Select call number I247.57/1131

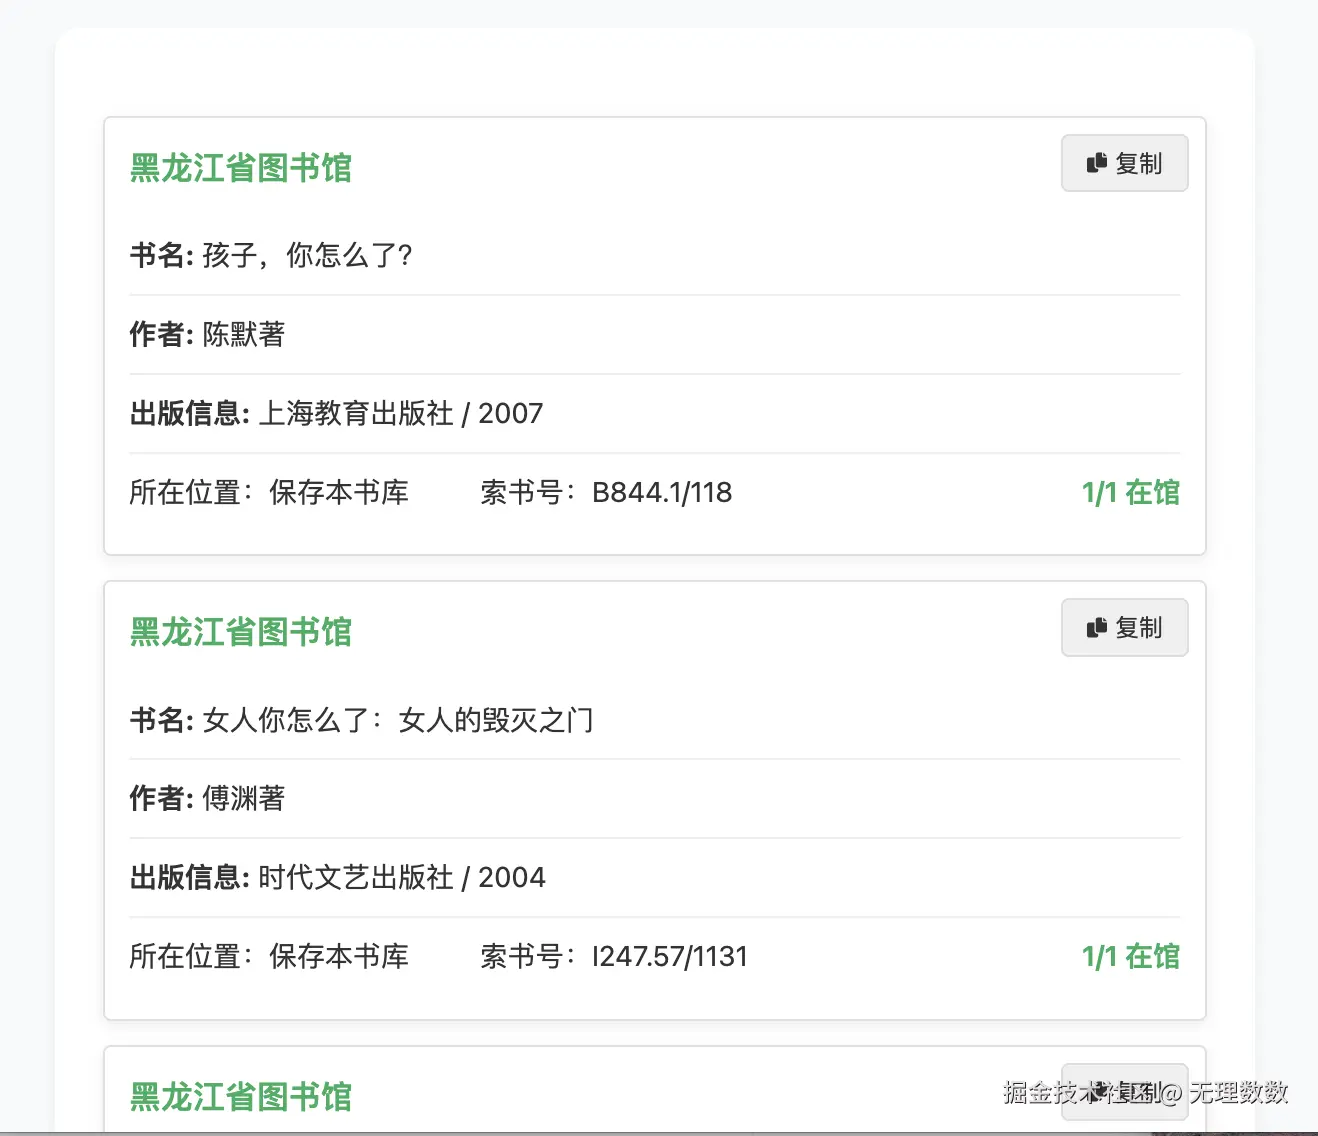670,956
